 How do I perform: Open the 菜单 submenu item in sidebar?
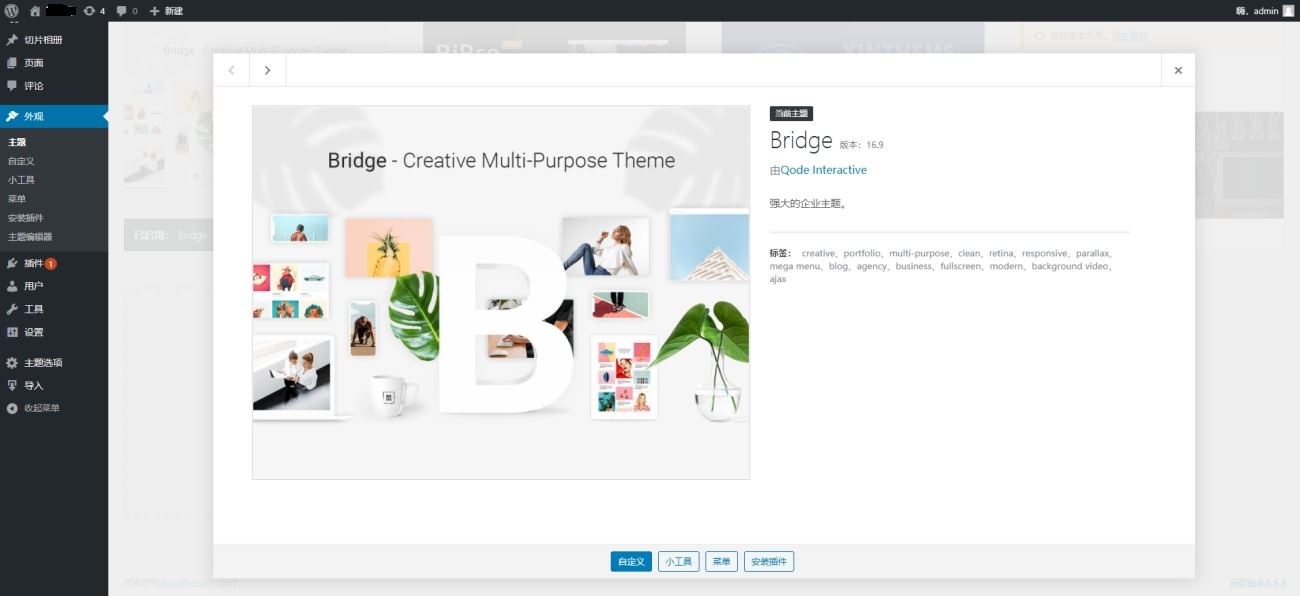pos(17,199)
